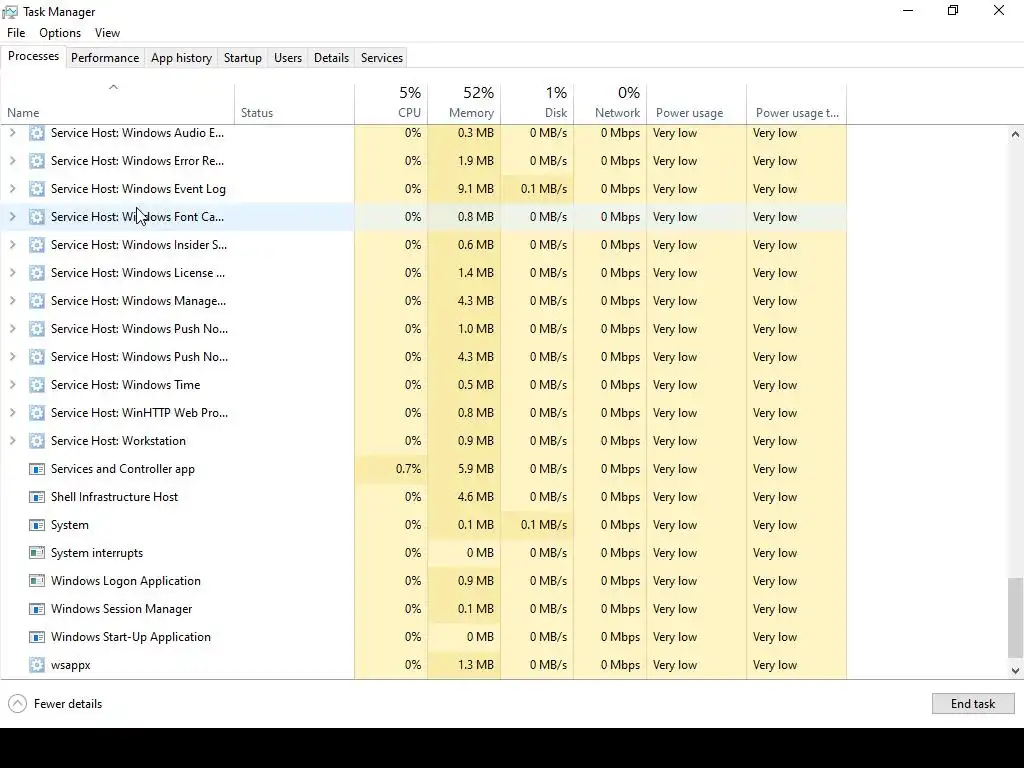Screen dimensions: 1024x768
Task: Open the View menu
Action: click(x=107, y=33)
